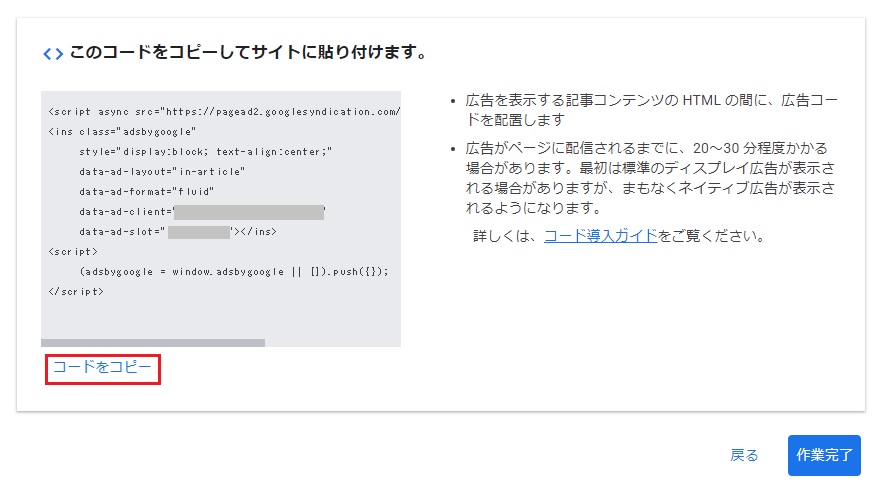Click the adsbygoogle push code line

coord(234,272)
